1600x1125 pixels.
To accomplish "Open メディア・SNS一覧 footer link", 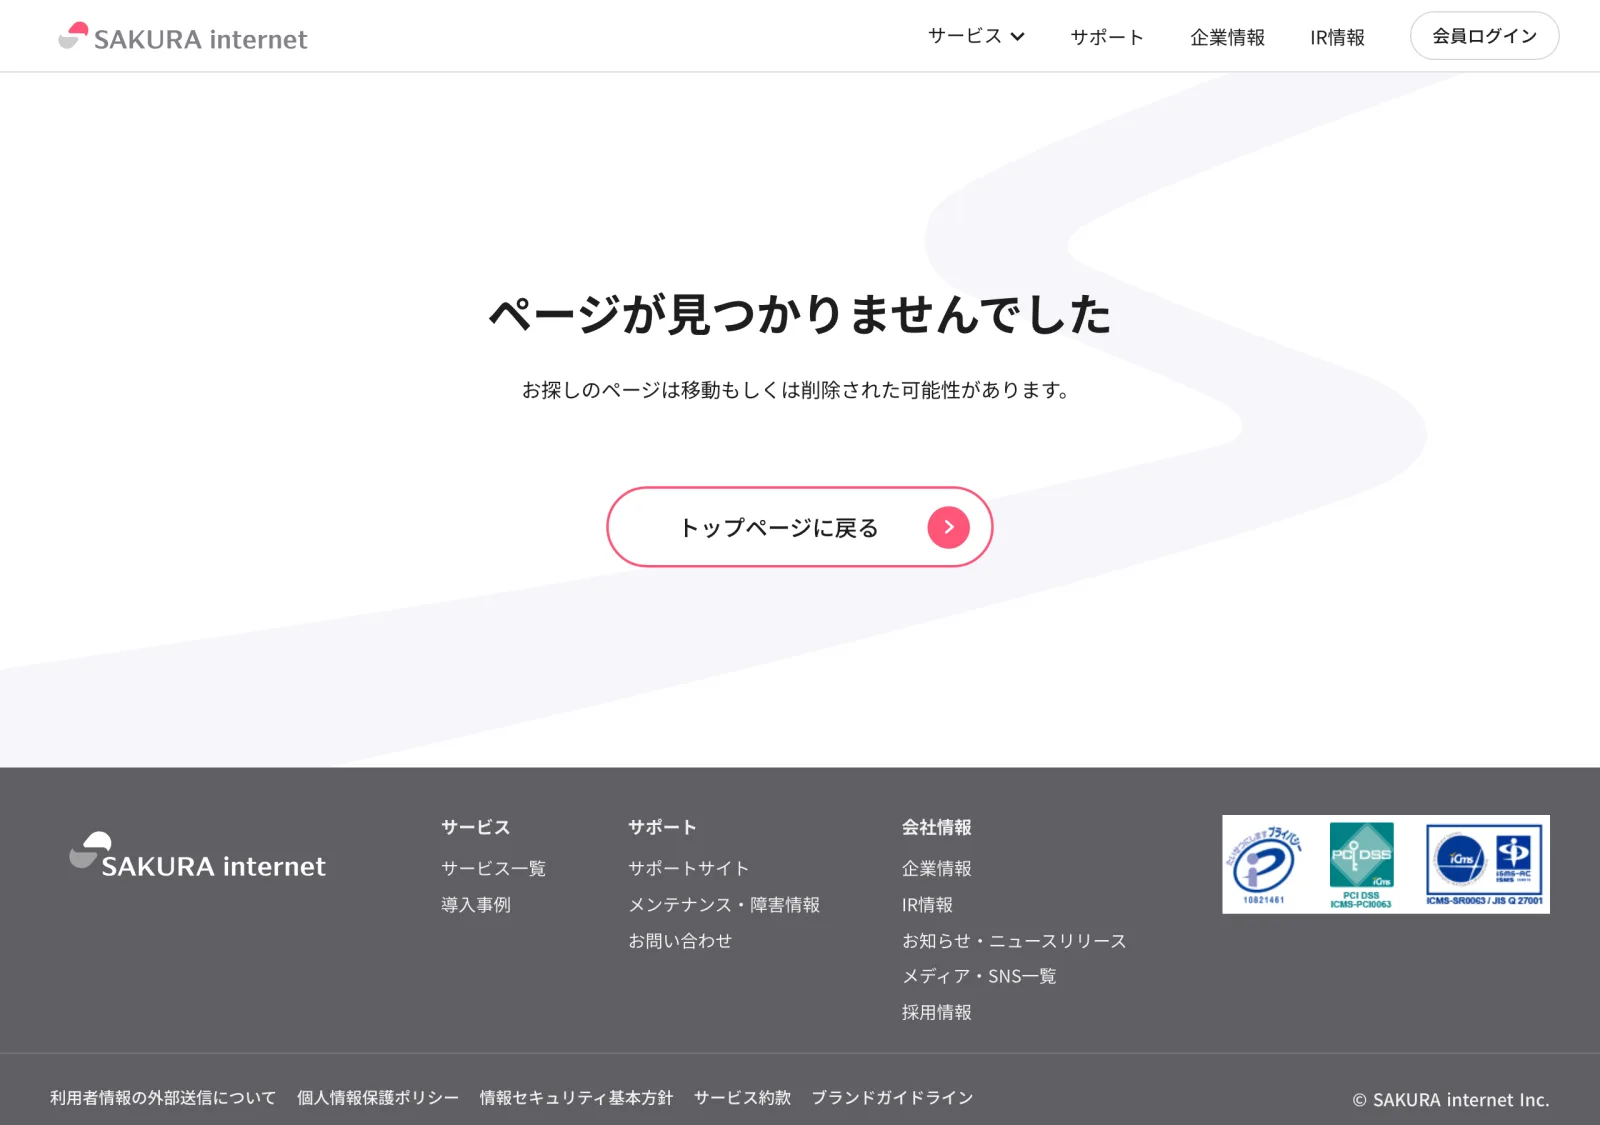I will (x=979, y=976).
